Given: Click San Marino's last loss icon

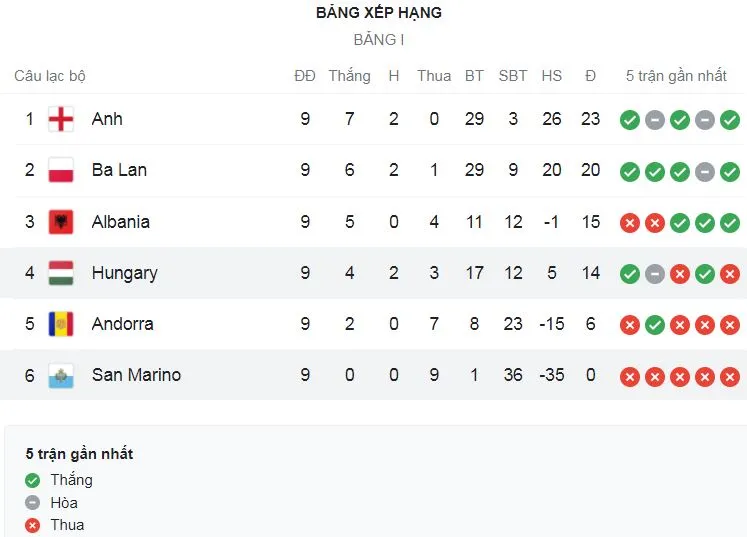Looking at the screenshot, I should [730, 376].
